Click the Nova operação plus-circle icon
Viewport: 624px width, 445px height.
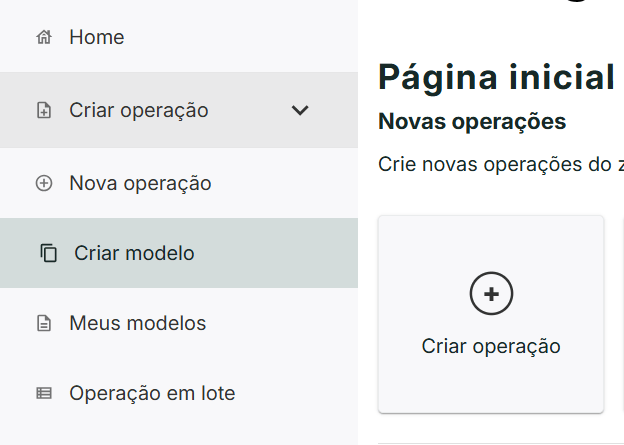click(43, 184)
